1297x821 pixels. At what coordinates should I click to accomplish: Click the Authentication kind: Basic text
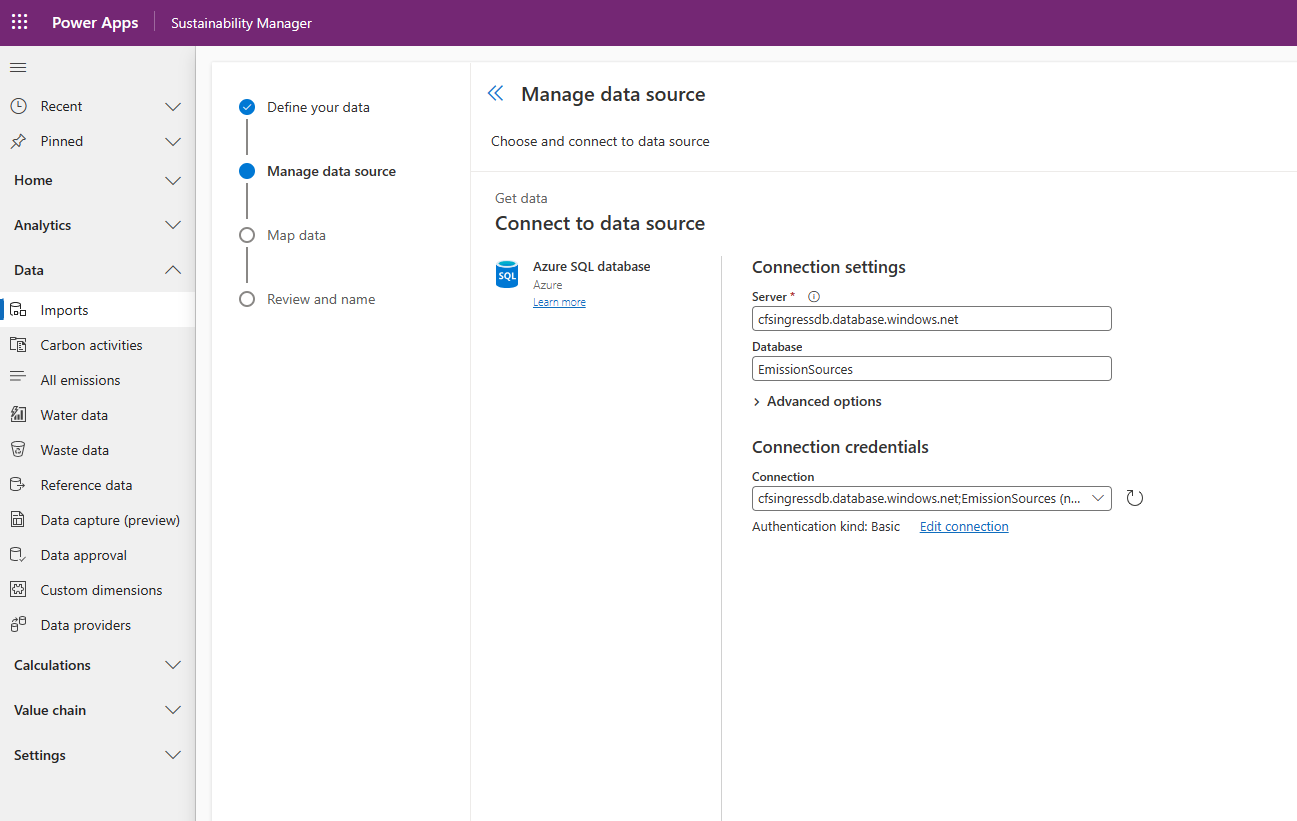826,526
